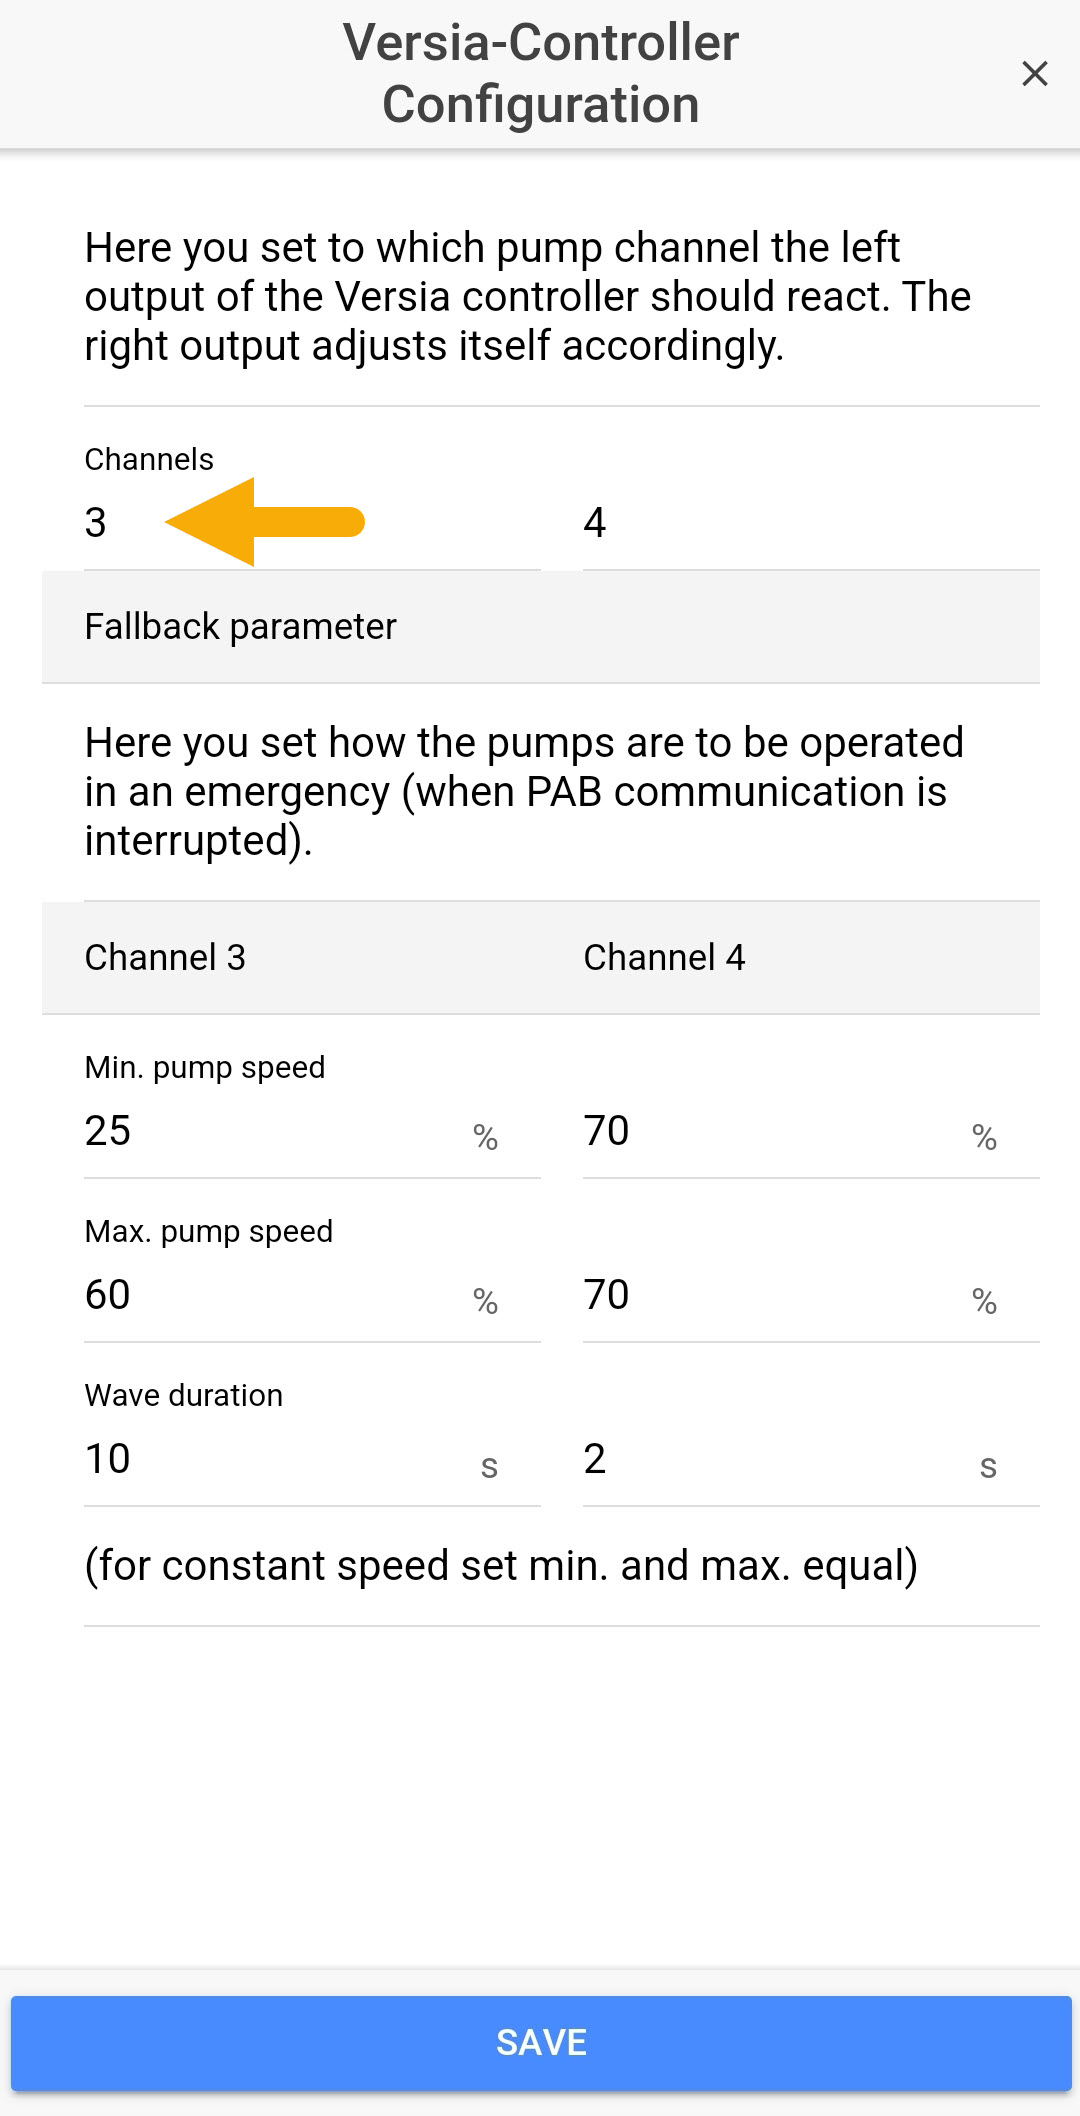Select the Channel 3 column header
The width and height of the screenshot is (1080, 2116).
click(165, 958)
